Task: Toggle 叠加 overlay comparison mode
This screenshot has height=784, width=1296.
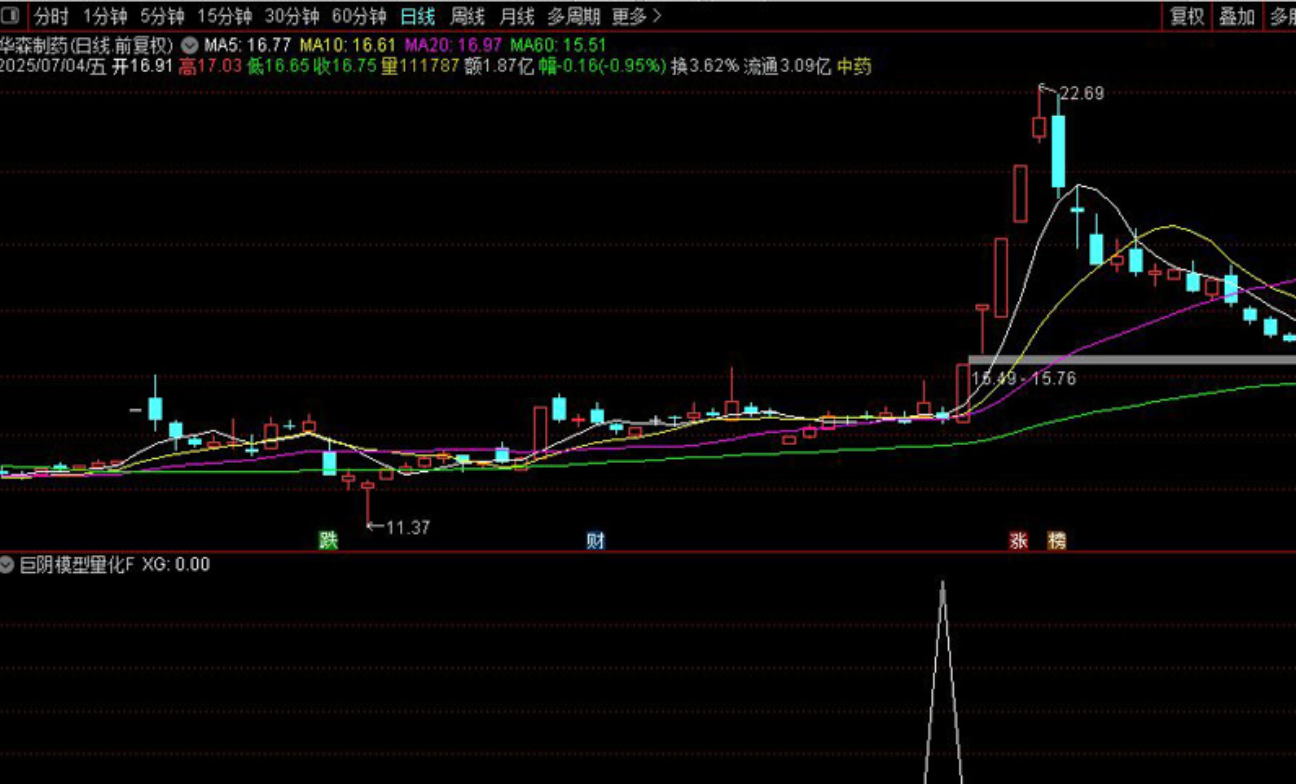Action: tap(1235, 16)
